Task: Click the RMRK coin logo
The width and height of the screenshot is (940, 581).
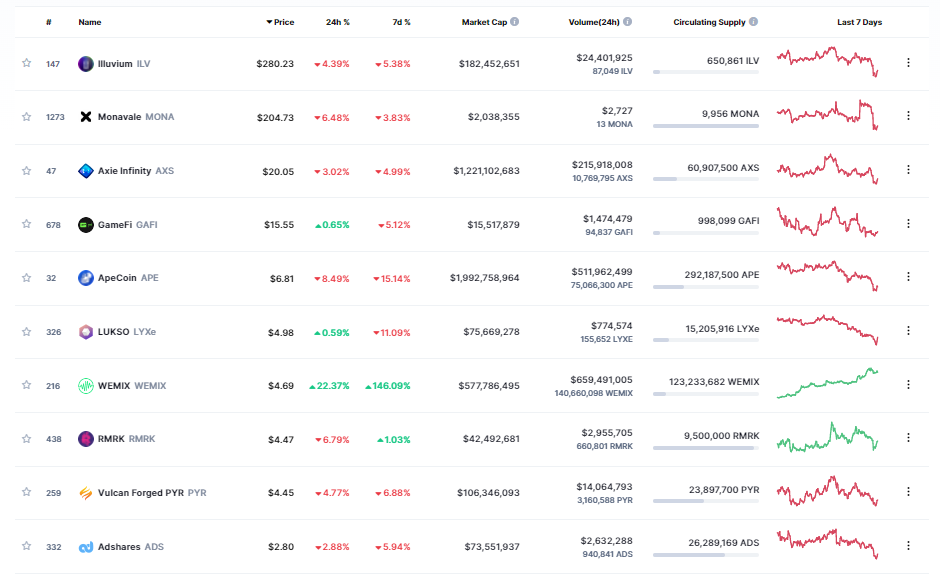Action: click(x=86, y=439)
